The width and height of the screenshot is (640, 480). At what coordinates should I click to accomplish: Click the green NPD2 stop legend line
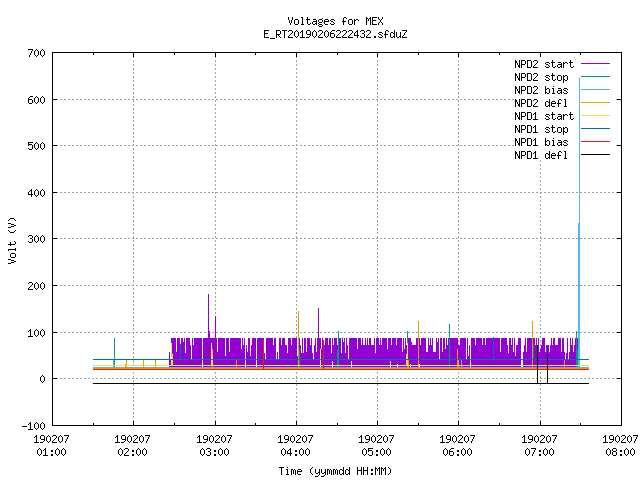pos(595,76)
